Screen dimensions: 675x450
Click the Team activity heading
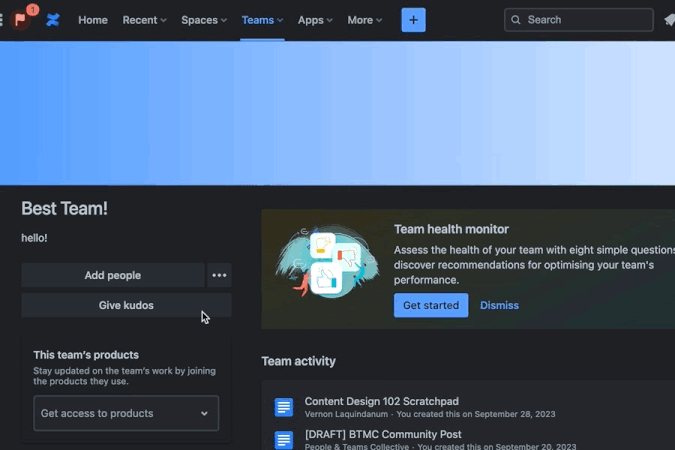pos(298,361)
